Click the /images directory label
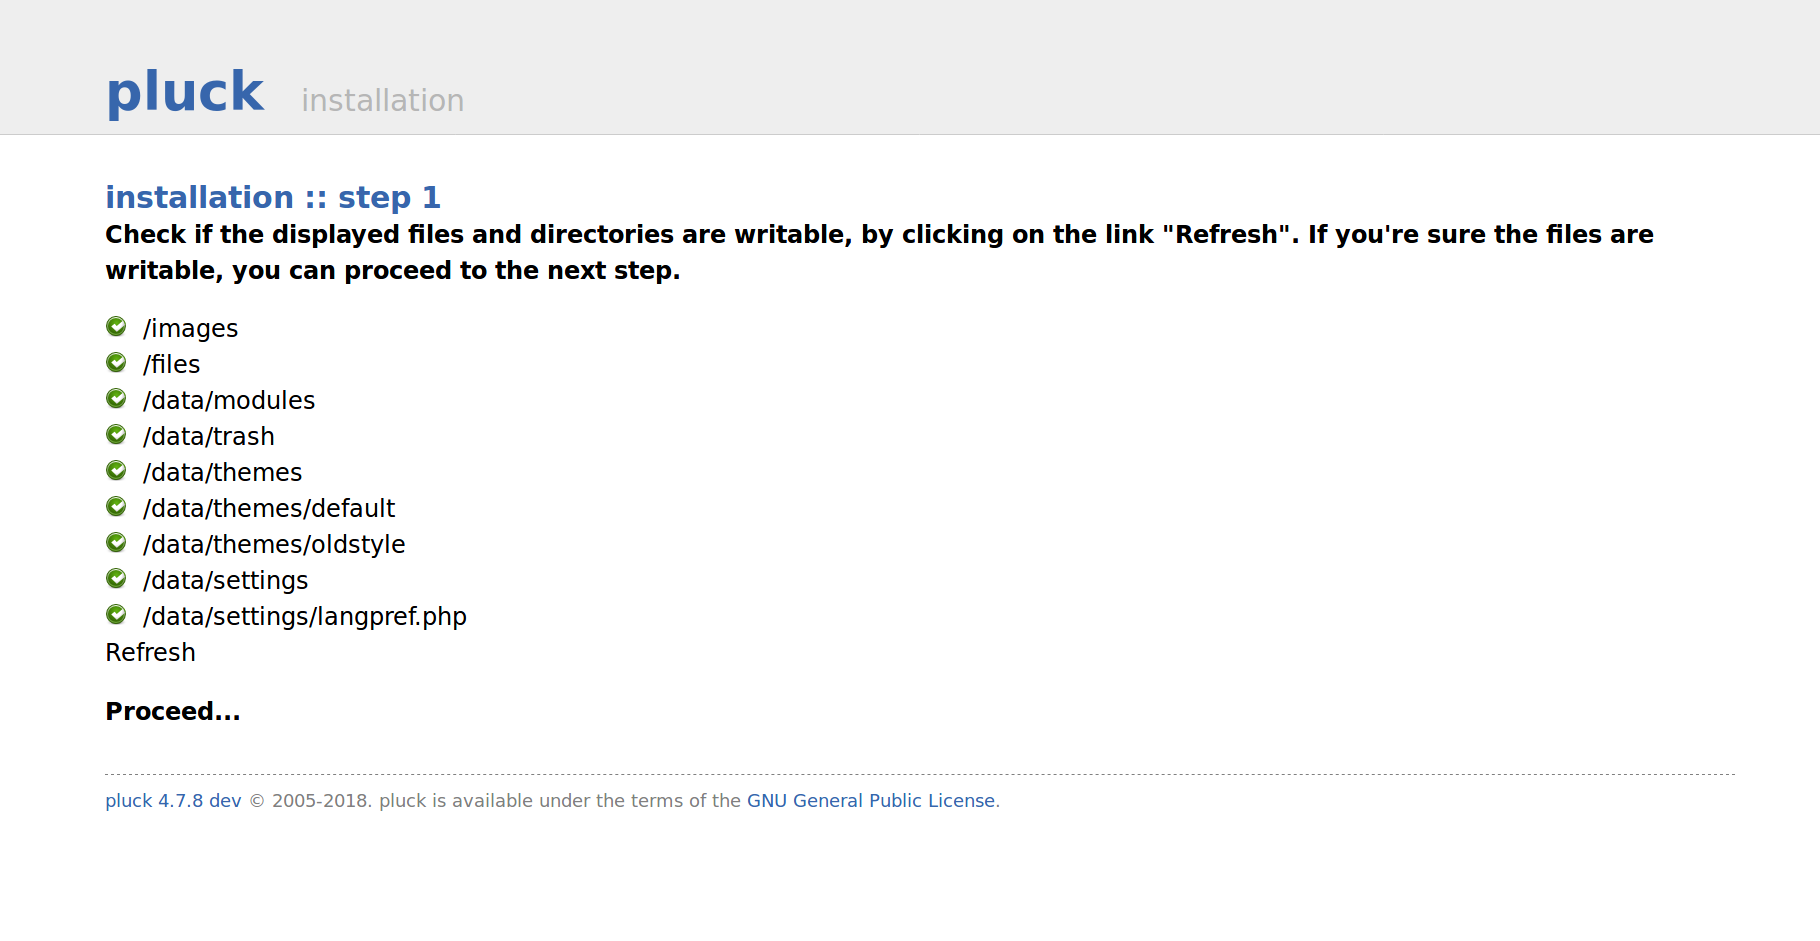 [190, 328]
